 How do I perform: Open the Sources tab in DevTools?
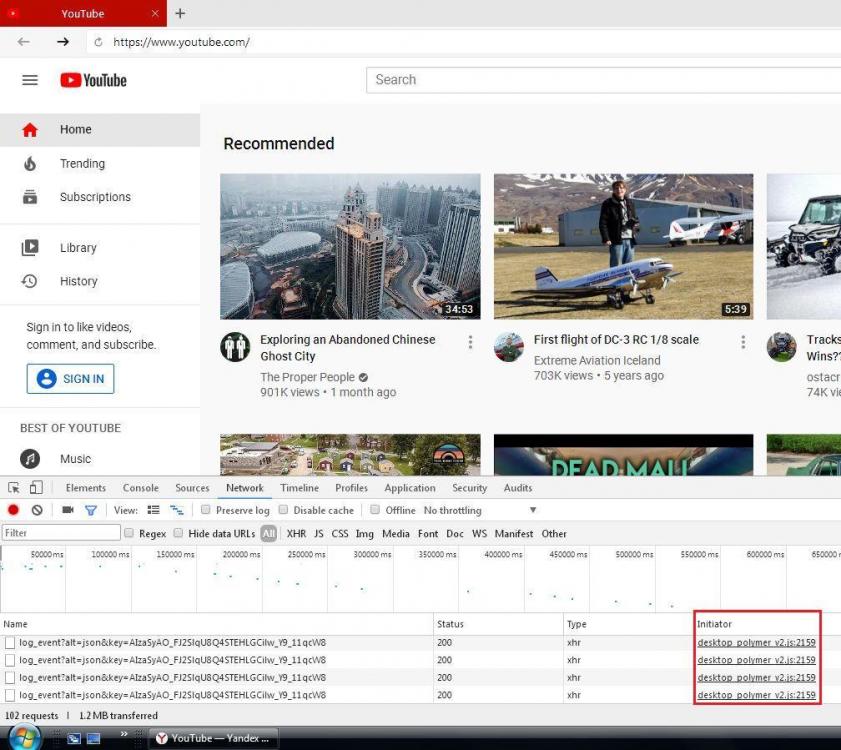[192, 488]
